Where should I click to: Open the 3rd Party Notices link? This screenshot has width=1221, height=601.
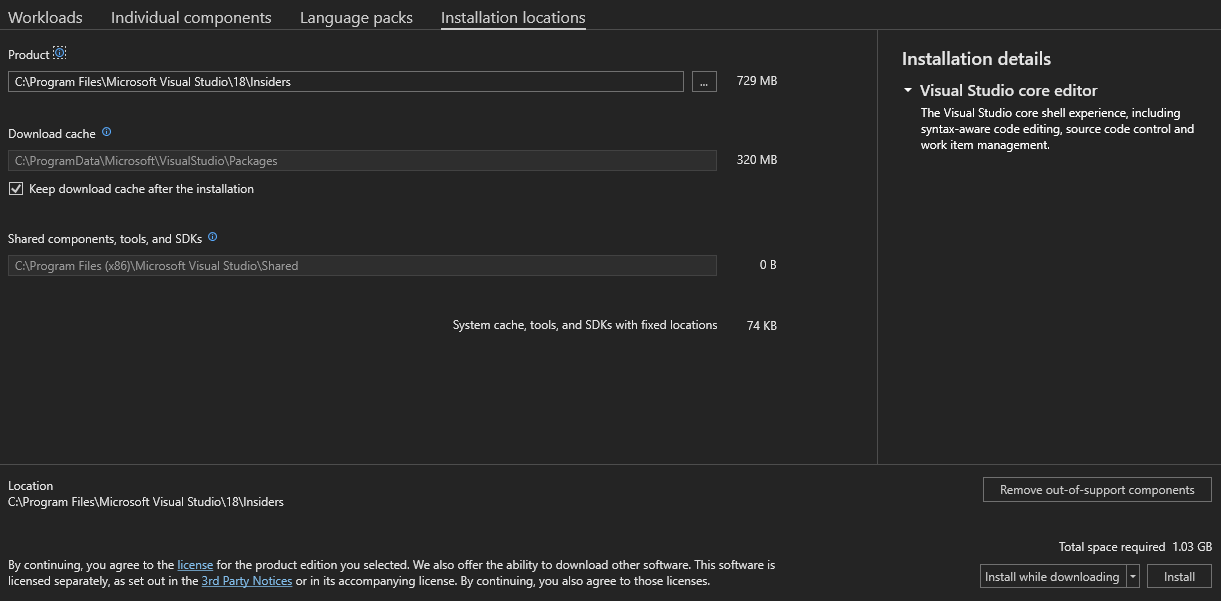point(246,580)
